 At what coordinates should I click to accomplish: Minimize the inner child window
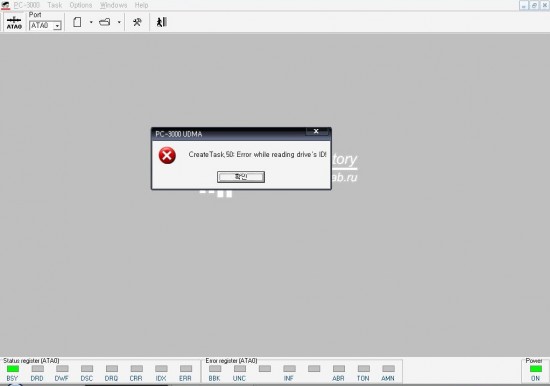click(524, 5)
